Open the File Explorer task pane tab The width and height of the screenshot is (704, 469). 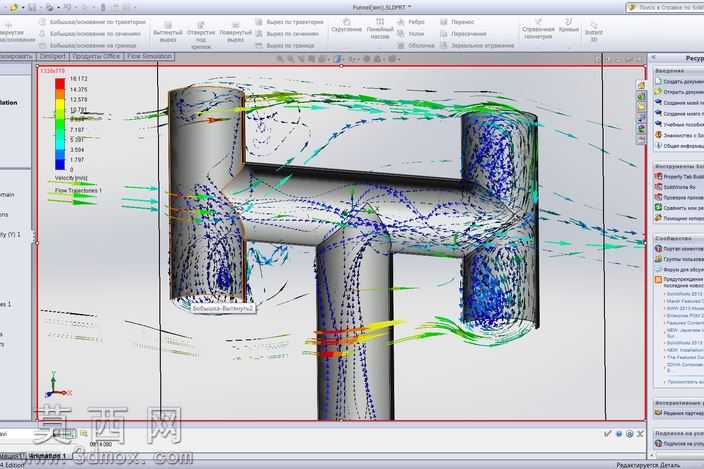[642, 107]
